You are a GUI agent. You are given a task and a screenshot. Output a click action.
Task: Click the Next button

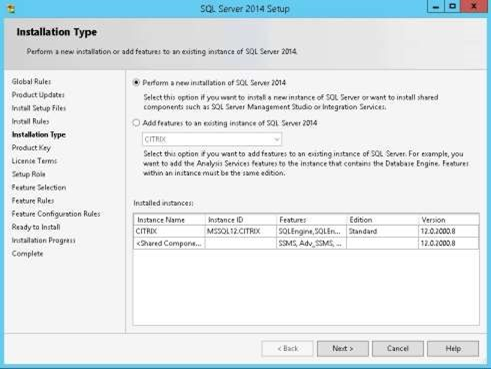coord(343,348)
